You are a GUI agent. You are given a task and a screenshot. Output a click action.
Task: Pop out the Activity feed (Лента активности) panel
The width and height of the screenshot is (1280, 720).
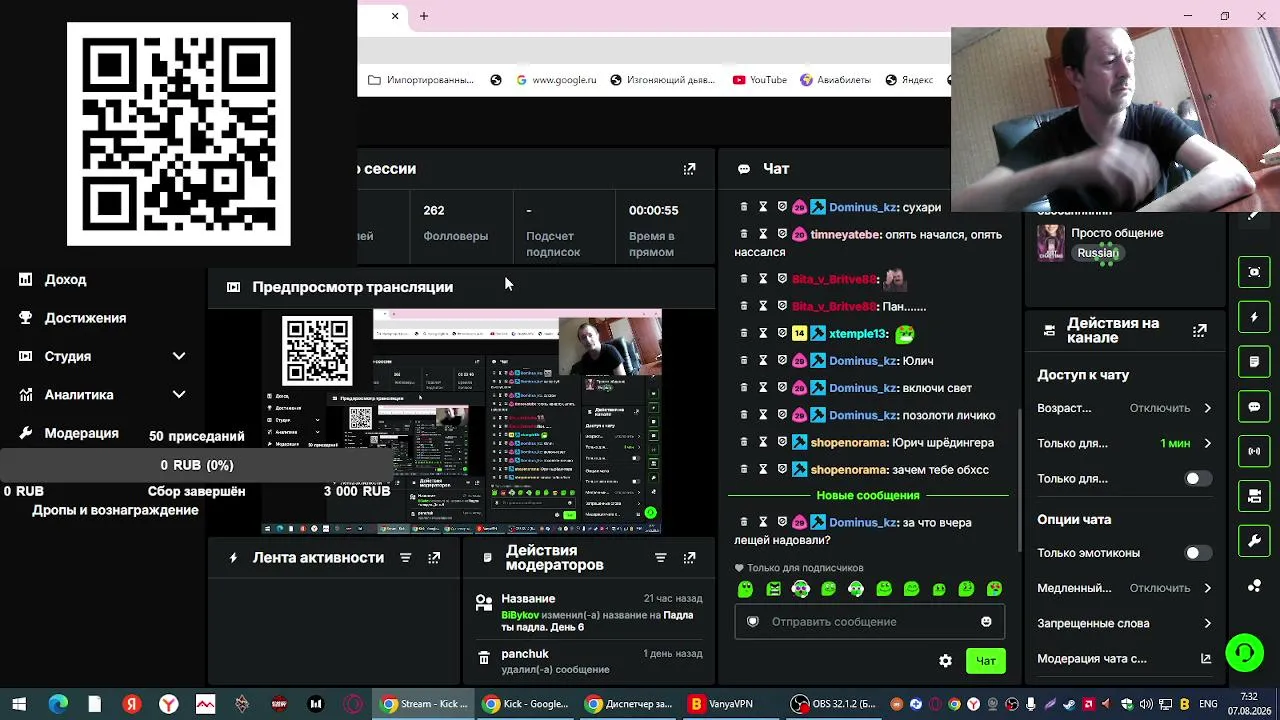434,558
